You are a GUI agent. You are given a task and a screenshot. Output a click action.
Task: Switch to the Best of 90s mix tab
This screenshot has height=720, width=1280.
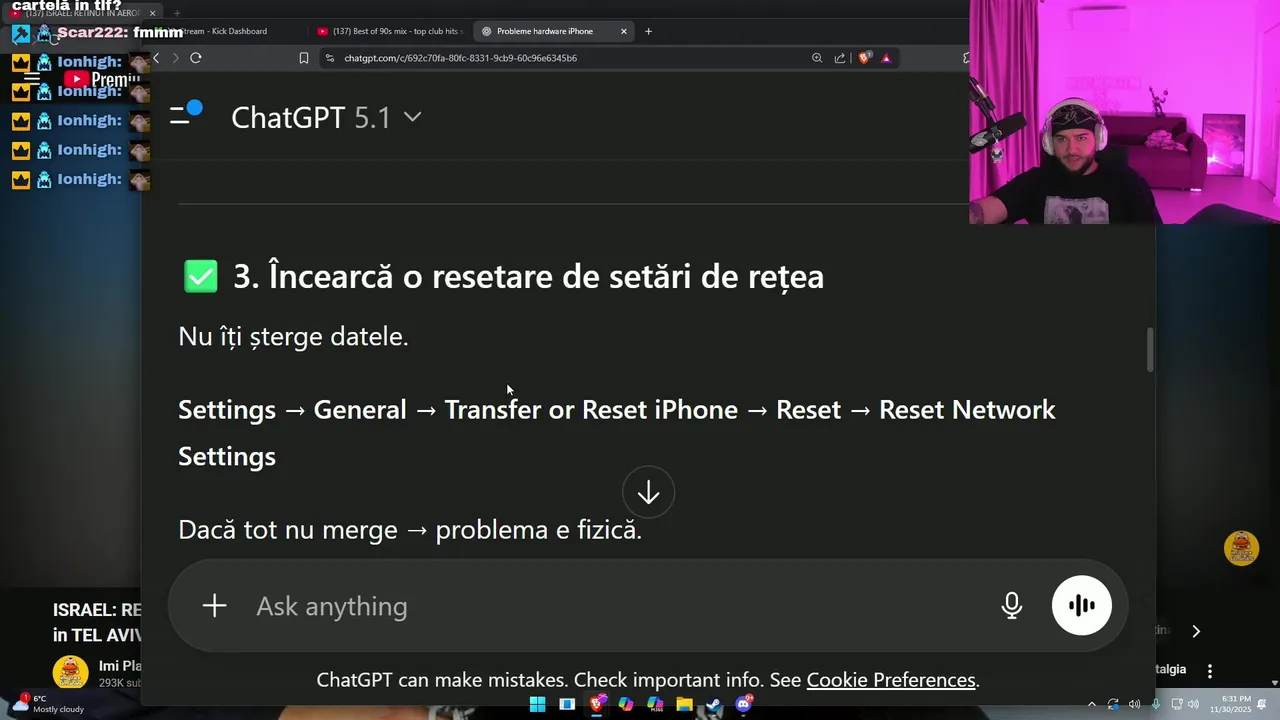[x=388, y=31]
